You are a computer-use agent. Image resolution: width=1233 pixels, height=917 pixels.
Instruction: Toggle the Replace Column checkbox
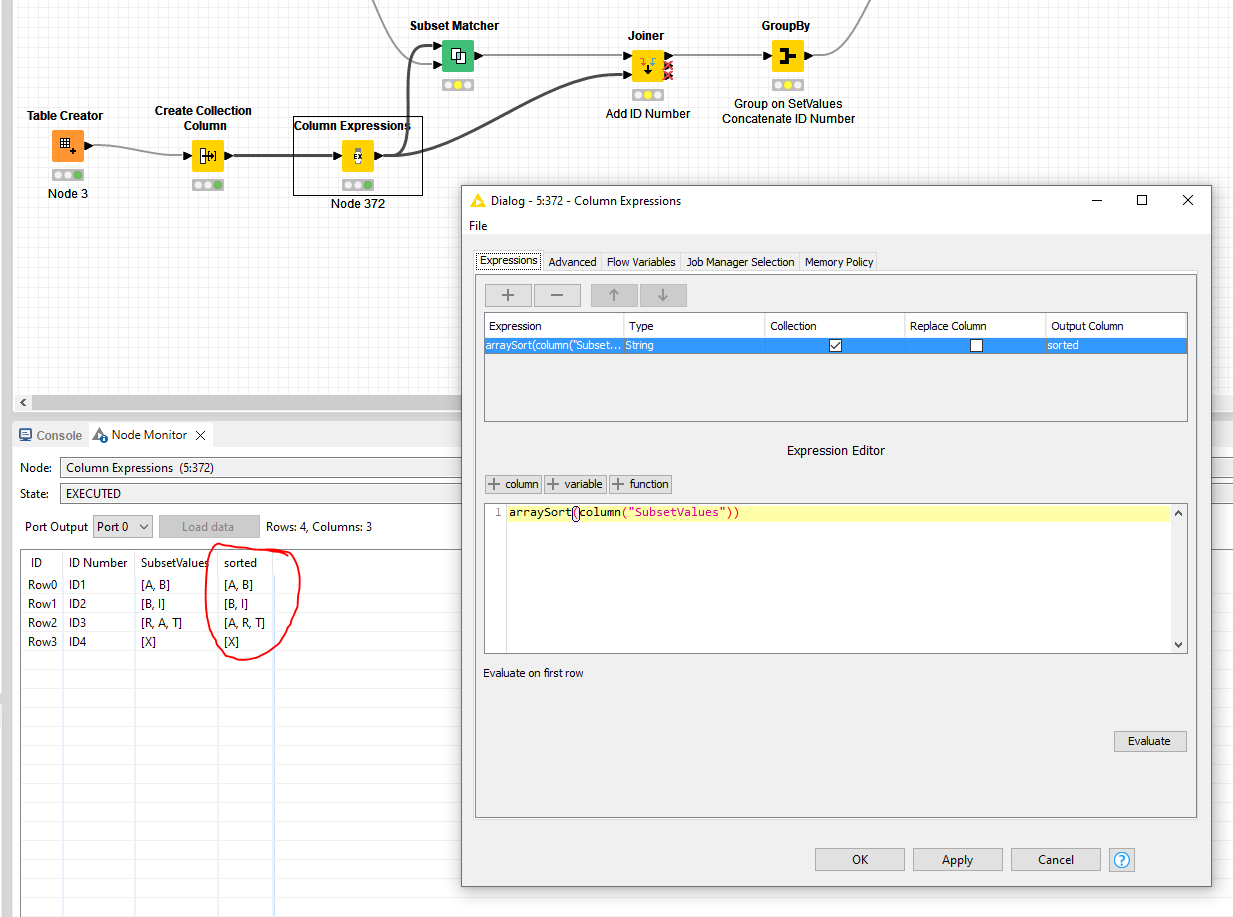point(976,345)
